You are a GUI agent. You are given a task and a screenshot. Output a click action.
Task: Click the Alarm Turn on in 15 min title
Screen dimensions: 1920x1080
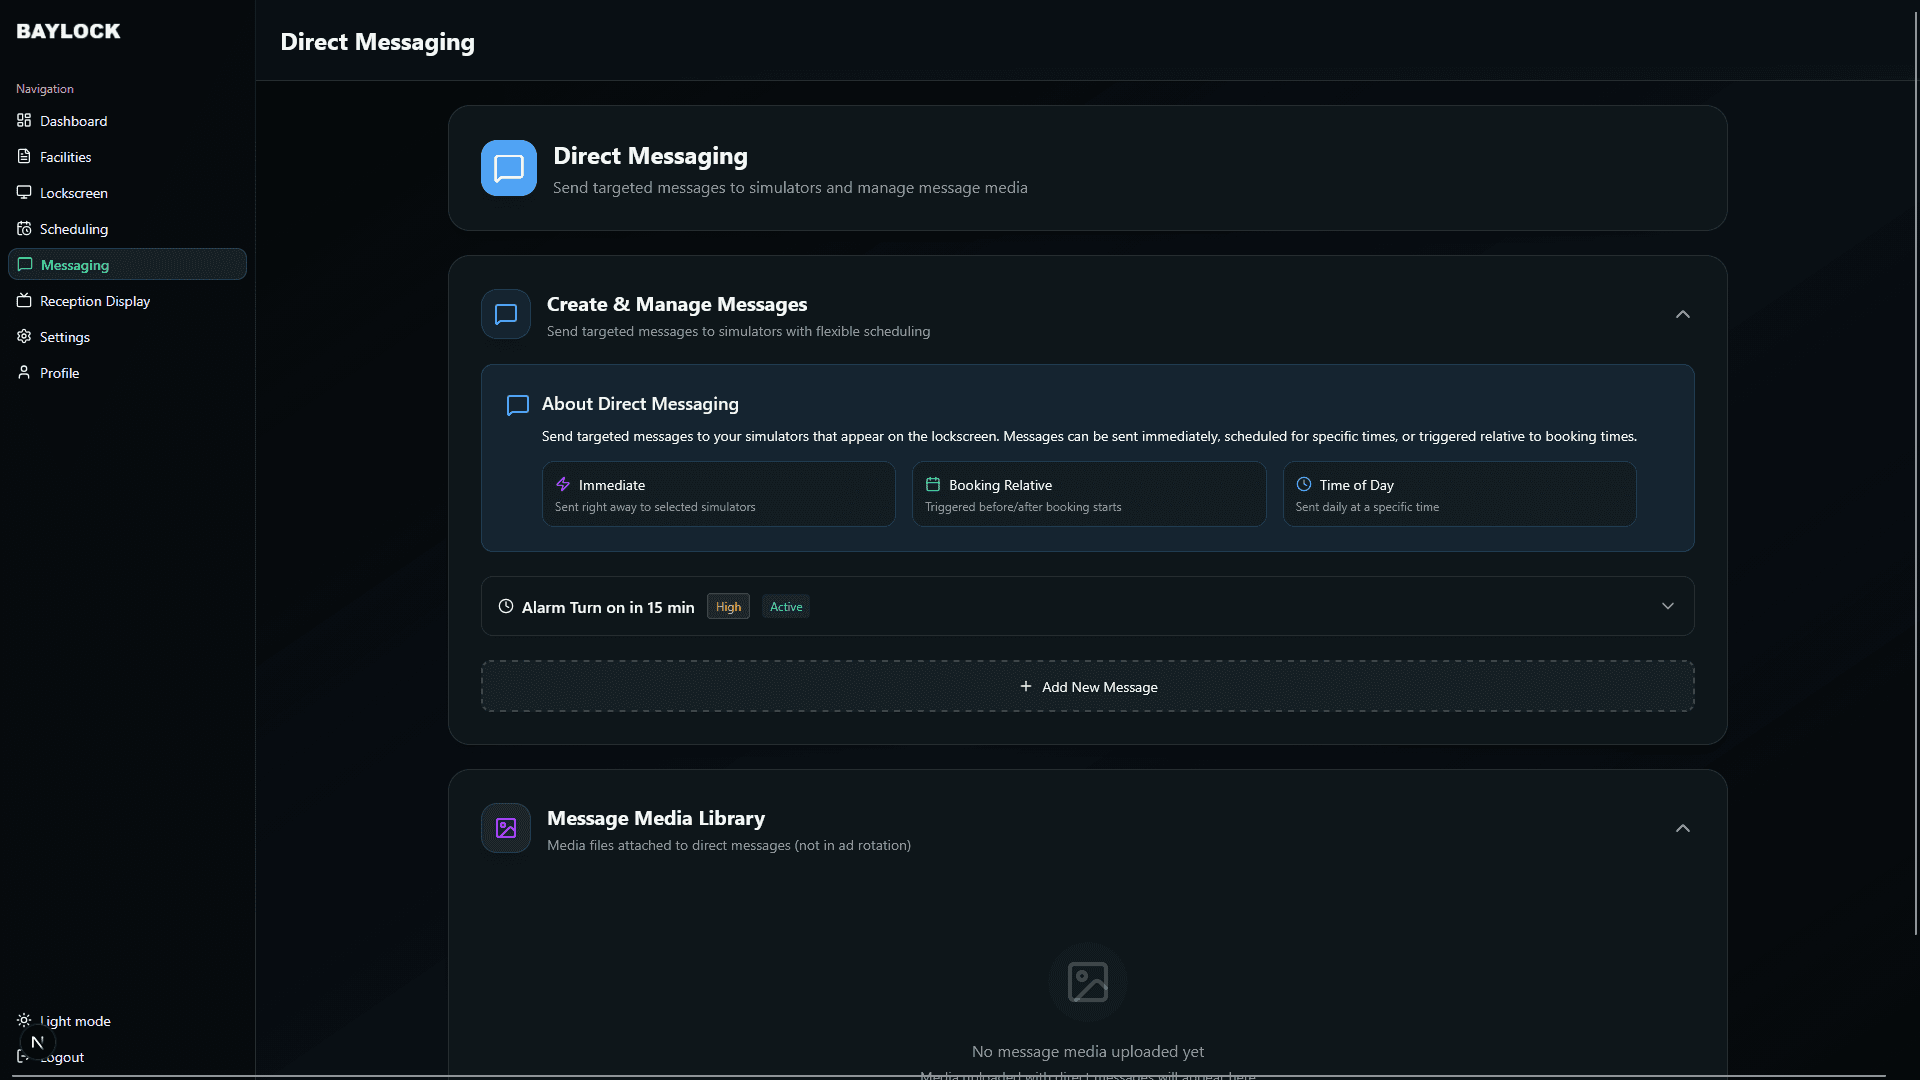point(608,608)
